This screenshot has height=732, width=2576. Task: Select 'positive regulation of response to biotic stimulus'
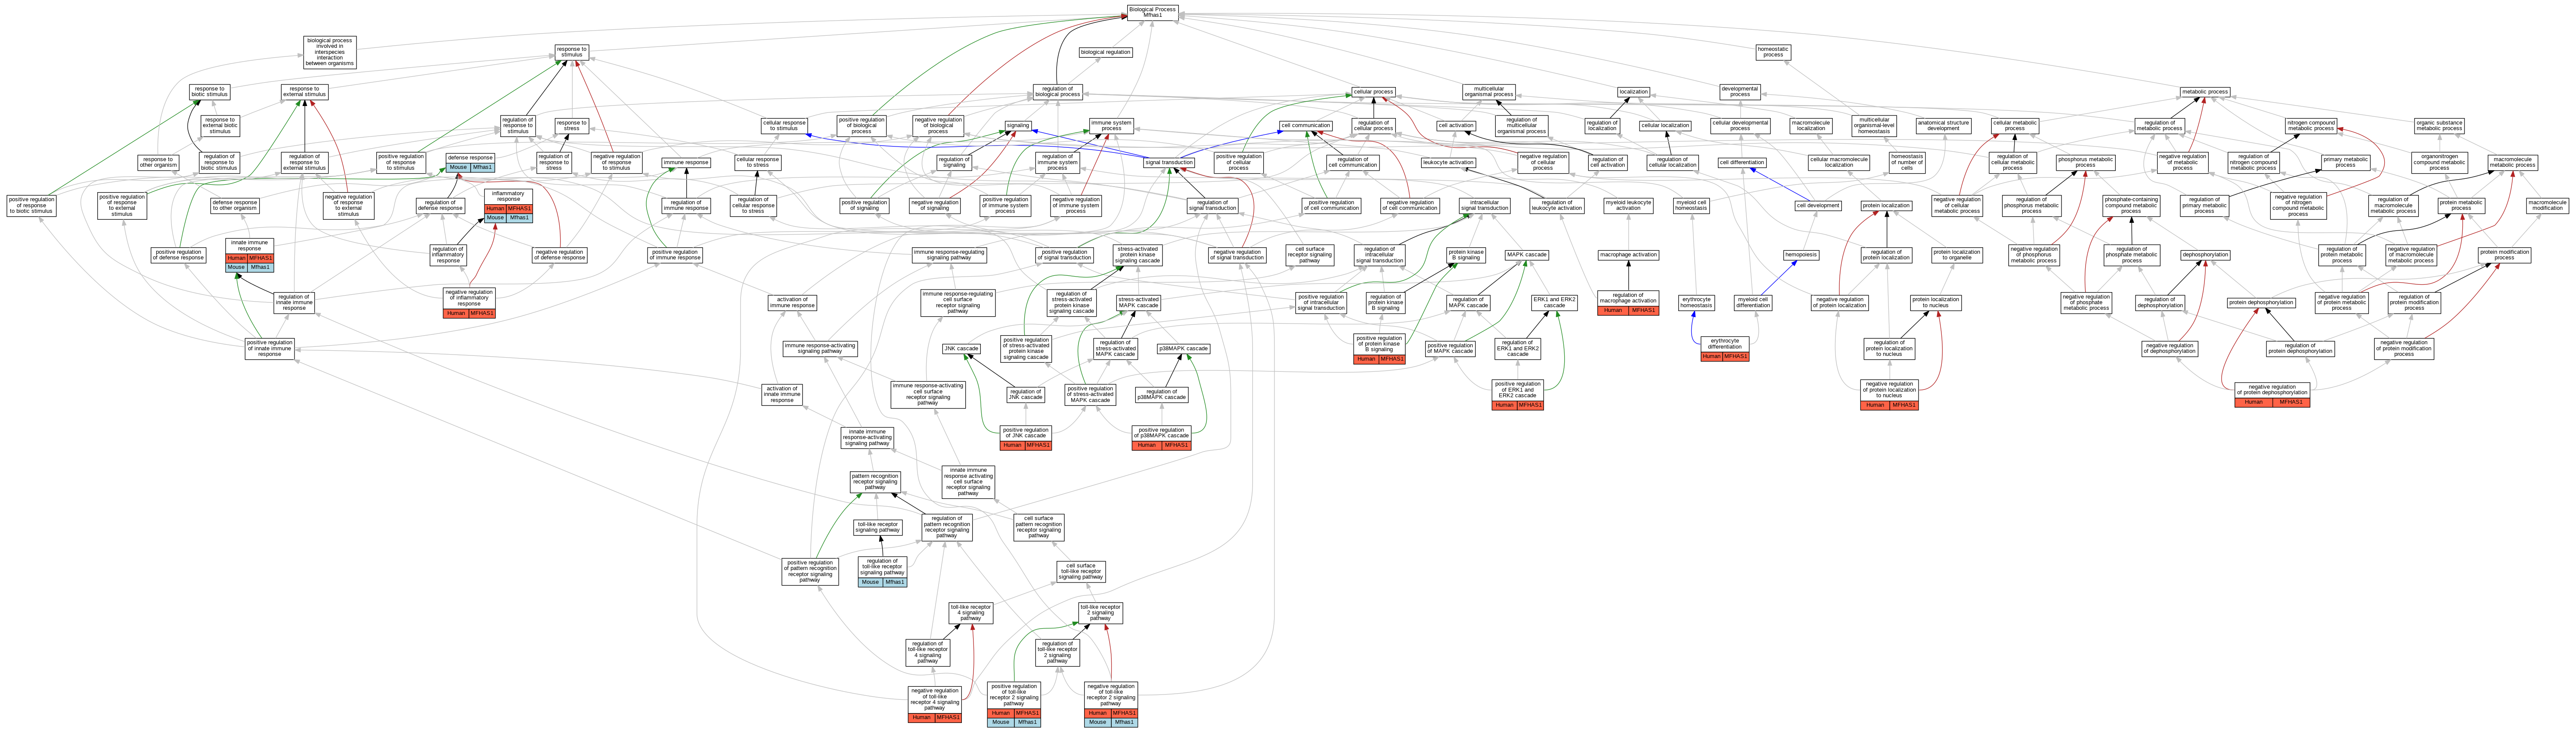[x=31, y=206]
